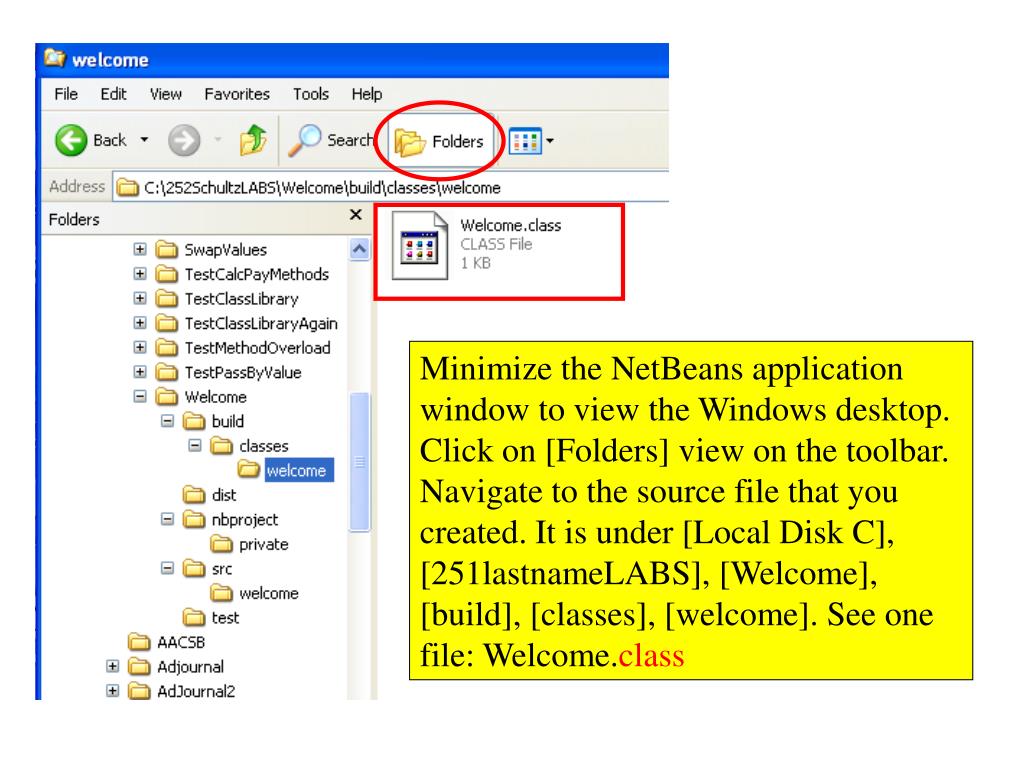Collapse the build folder
This screenshot has height=768, width=1024.
coord(167,421)
